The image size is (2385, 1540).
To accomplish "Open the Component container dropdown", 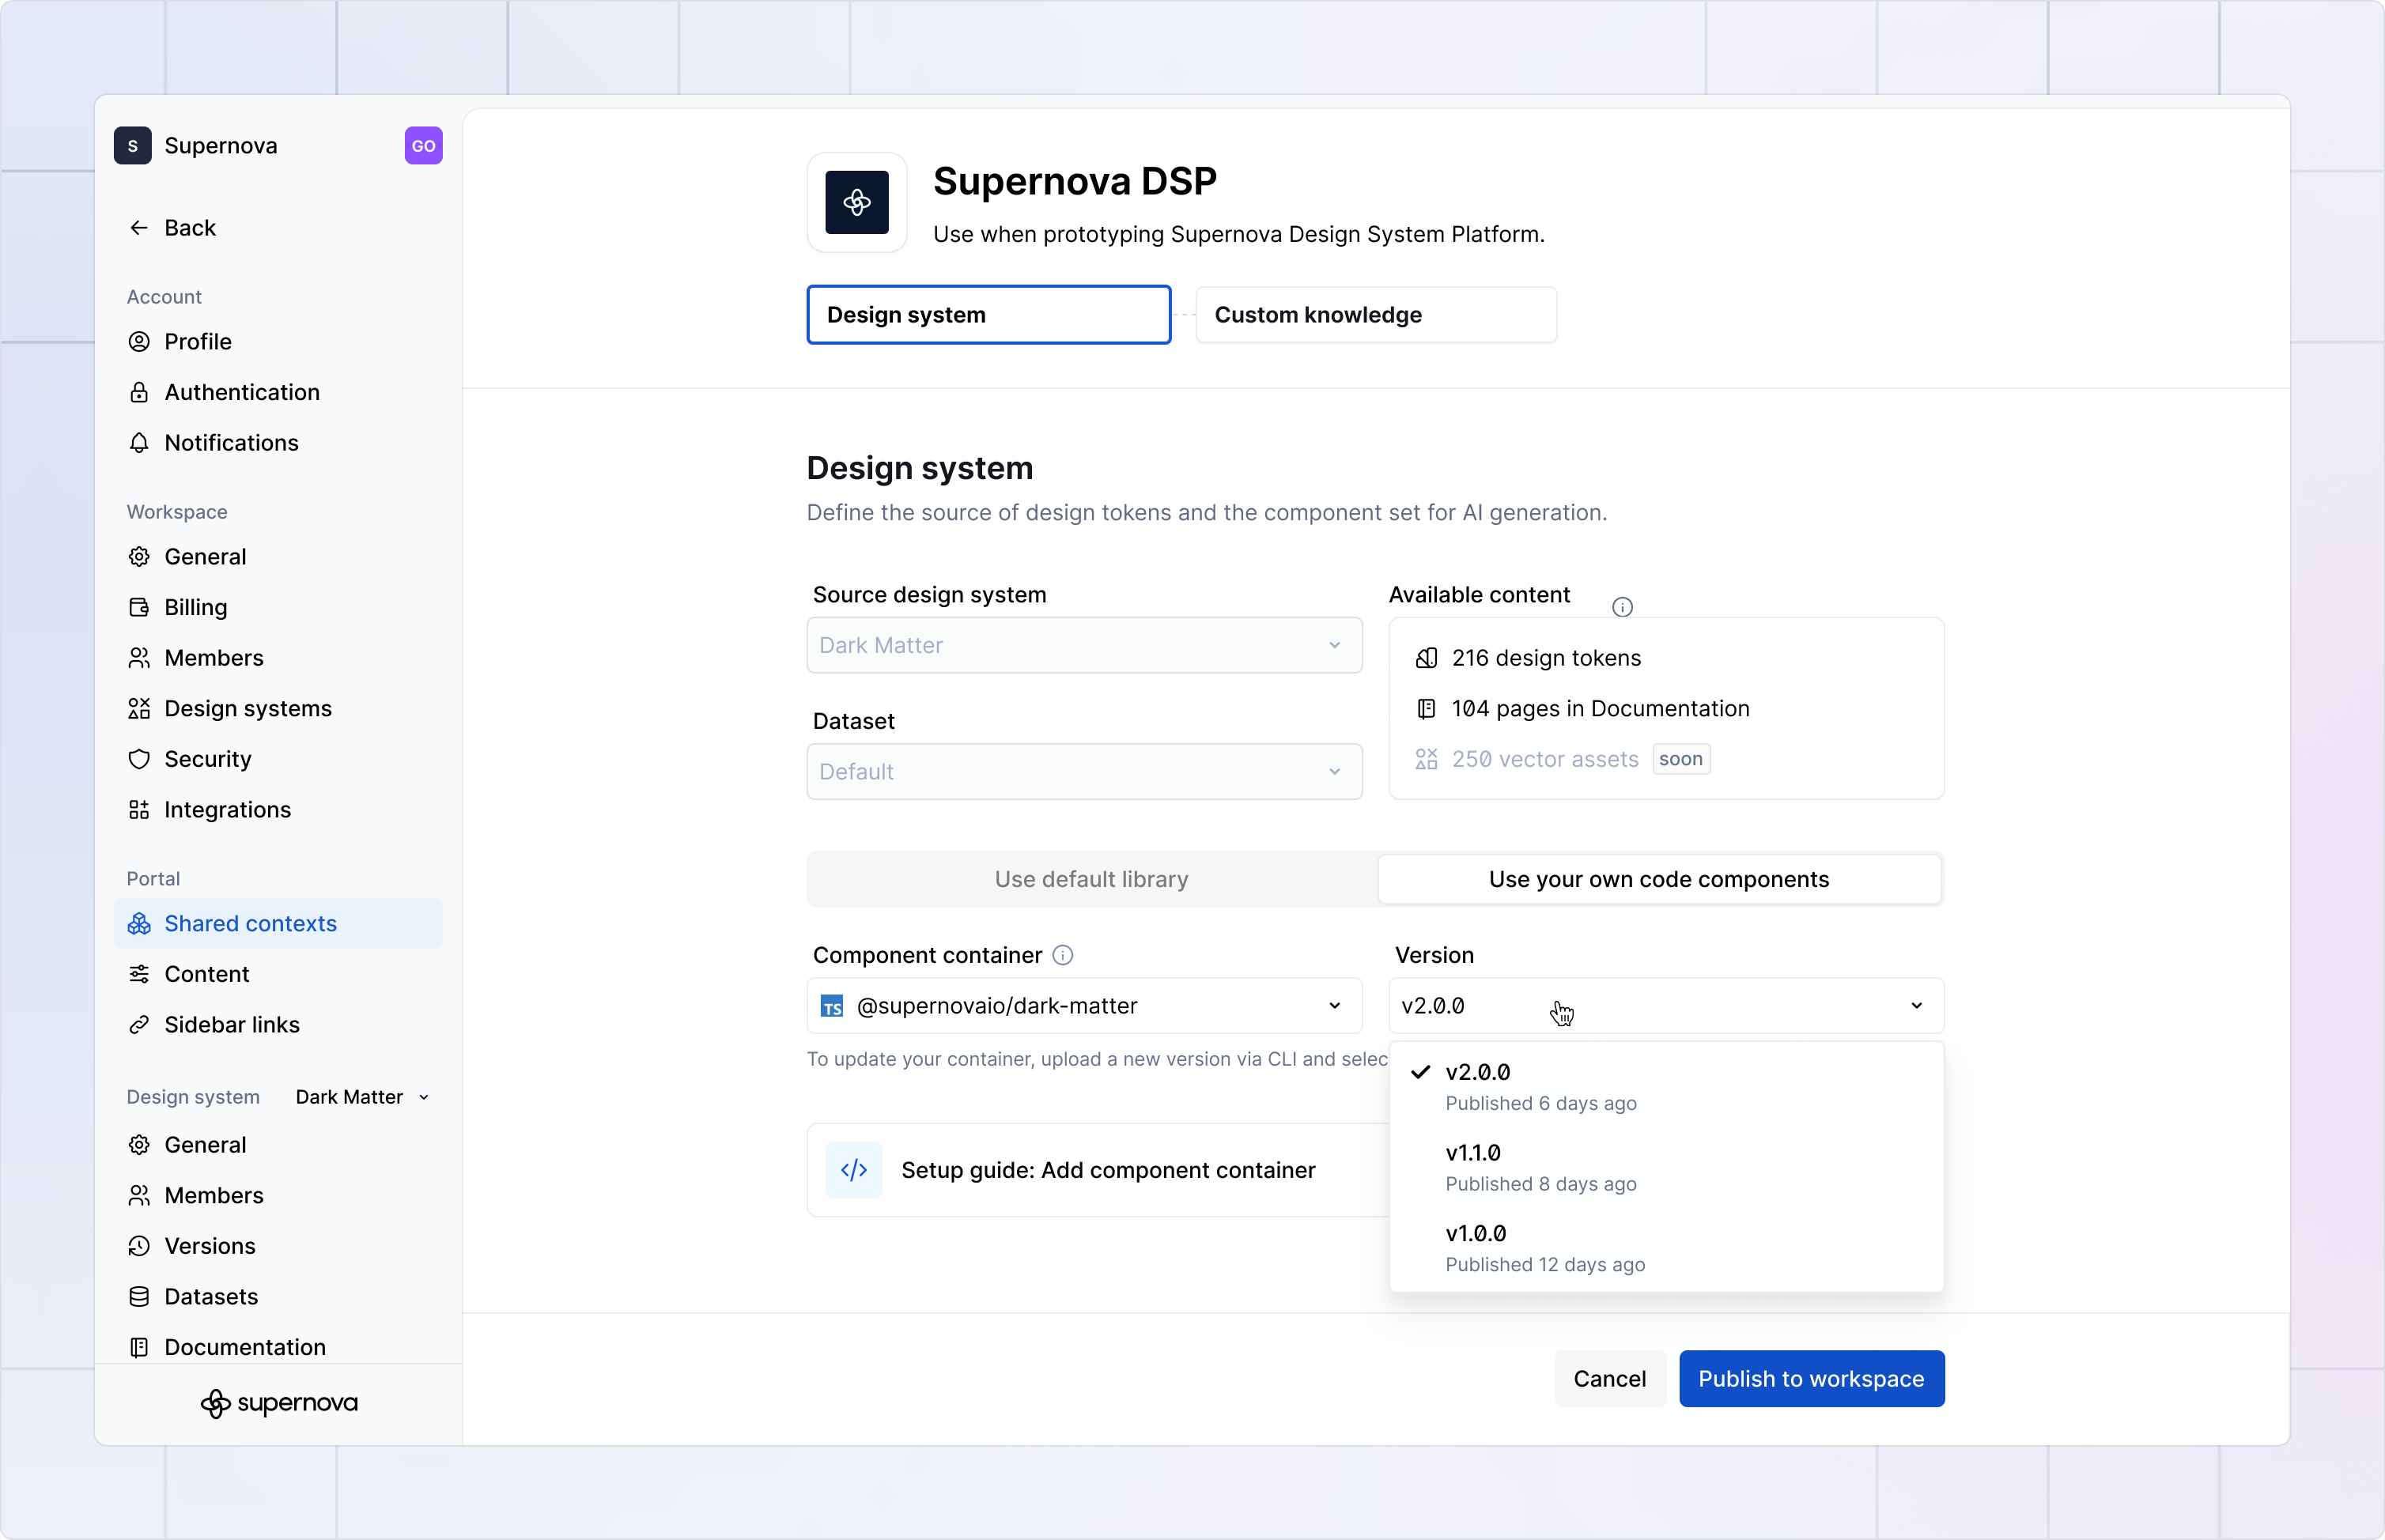I will point(1084,1006).
